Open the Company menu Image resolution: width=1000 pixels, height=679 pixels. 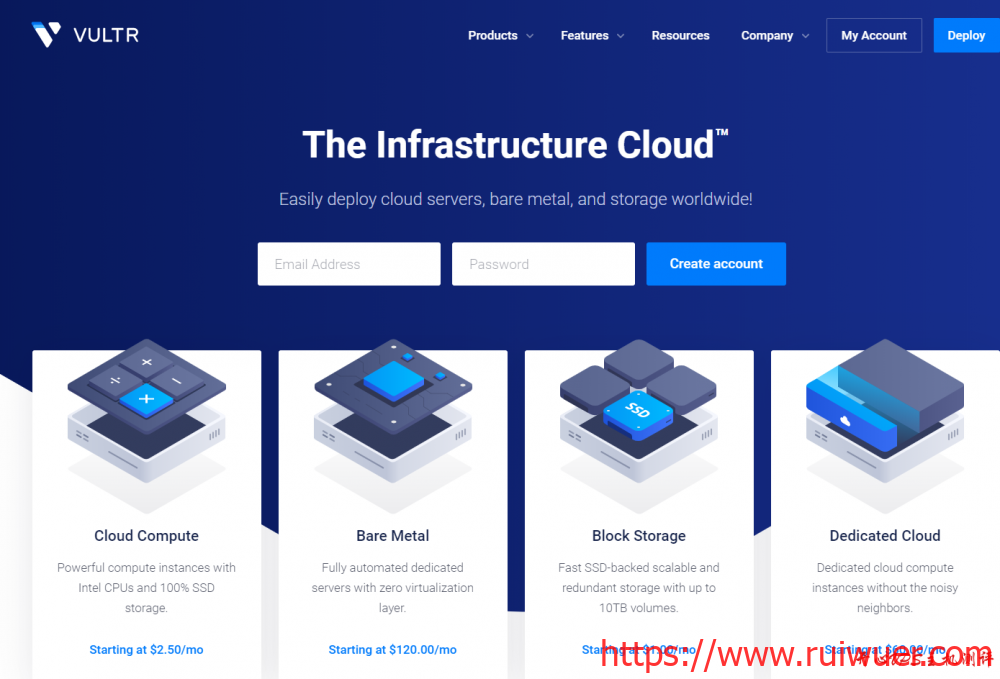coord(767,36)
